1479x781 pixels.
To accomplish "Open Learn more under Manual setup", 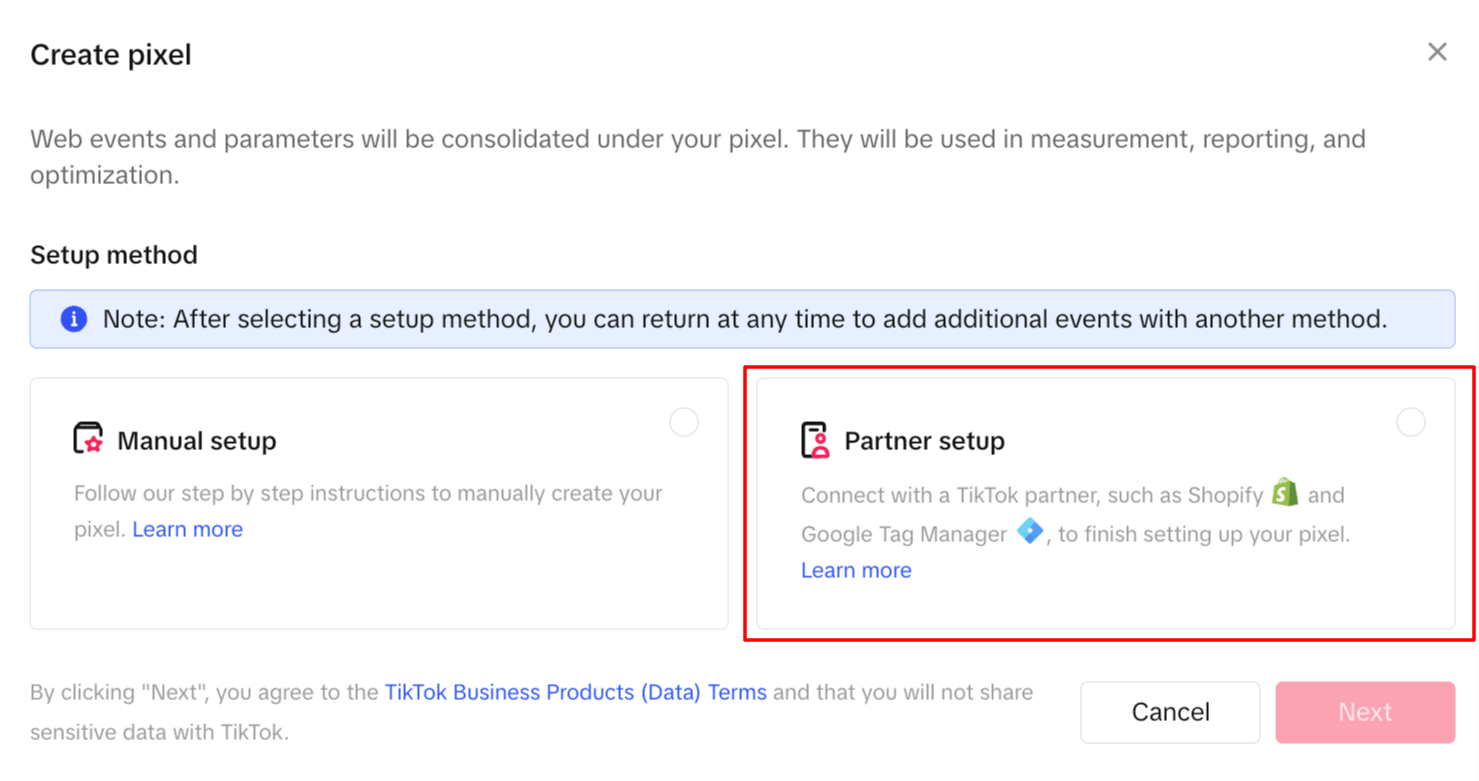I will (187, 529).
